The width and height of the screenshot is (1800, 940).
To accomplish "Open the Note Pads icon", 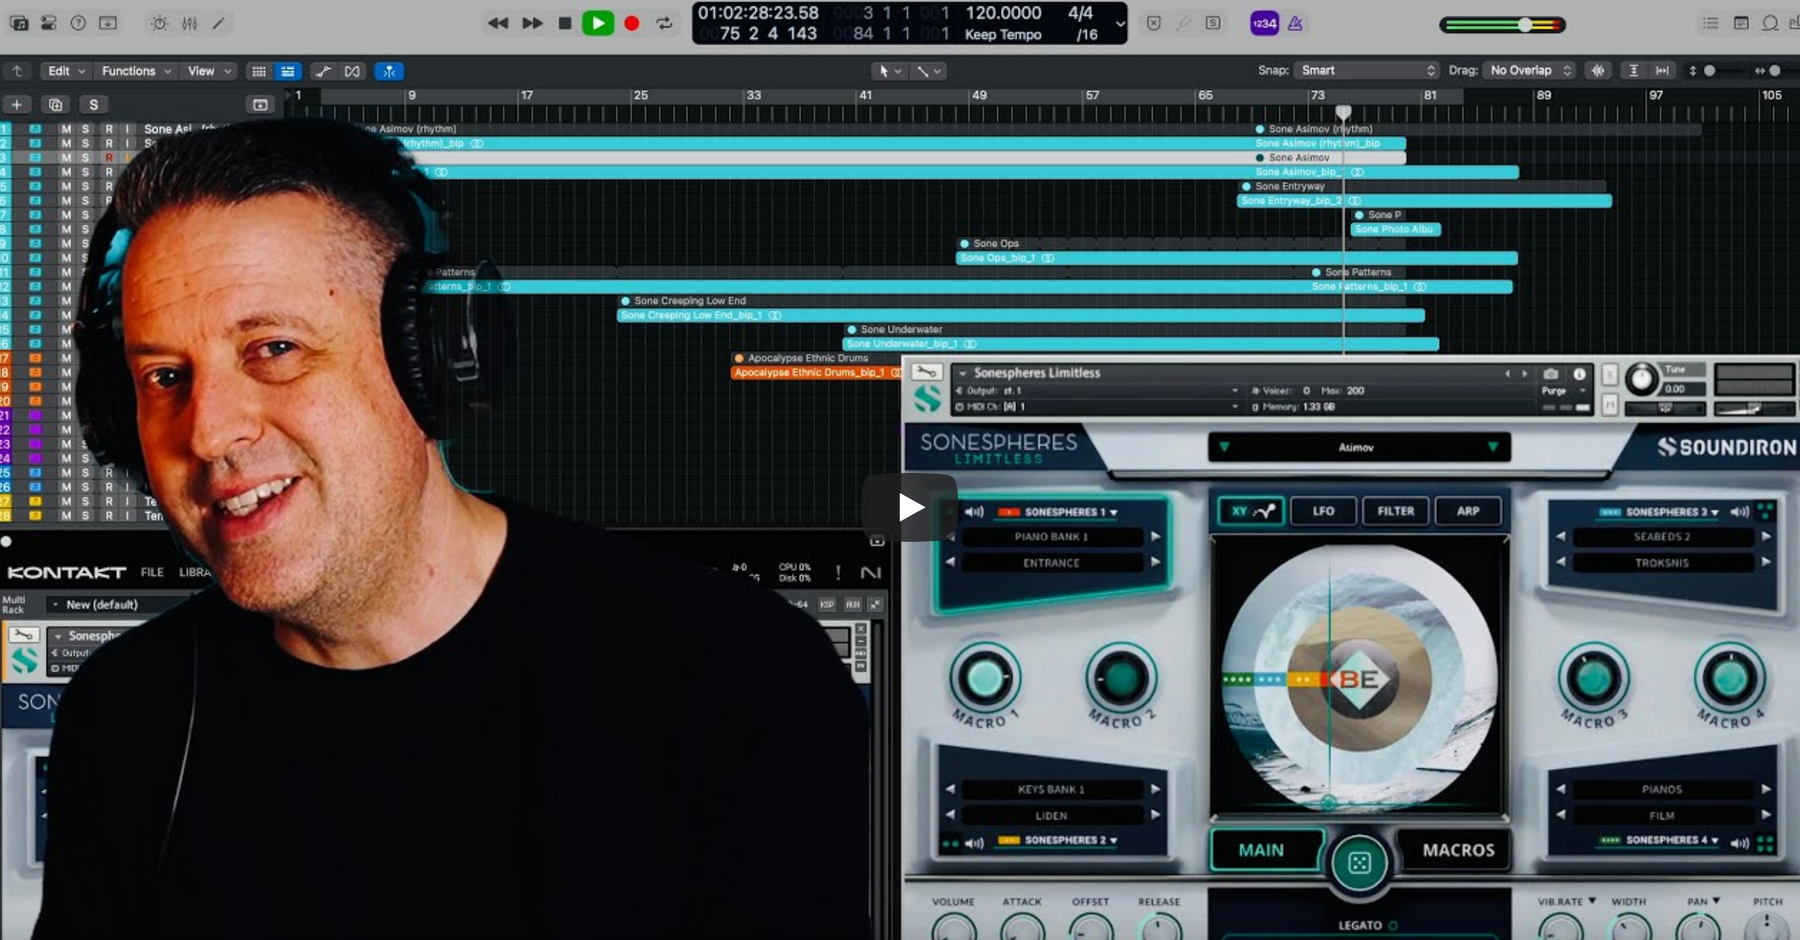I will click(x=1741, y=23).
